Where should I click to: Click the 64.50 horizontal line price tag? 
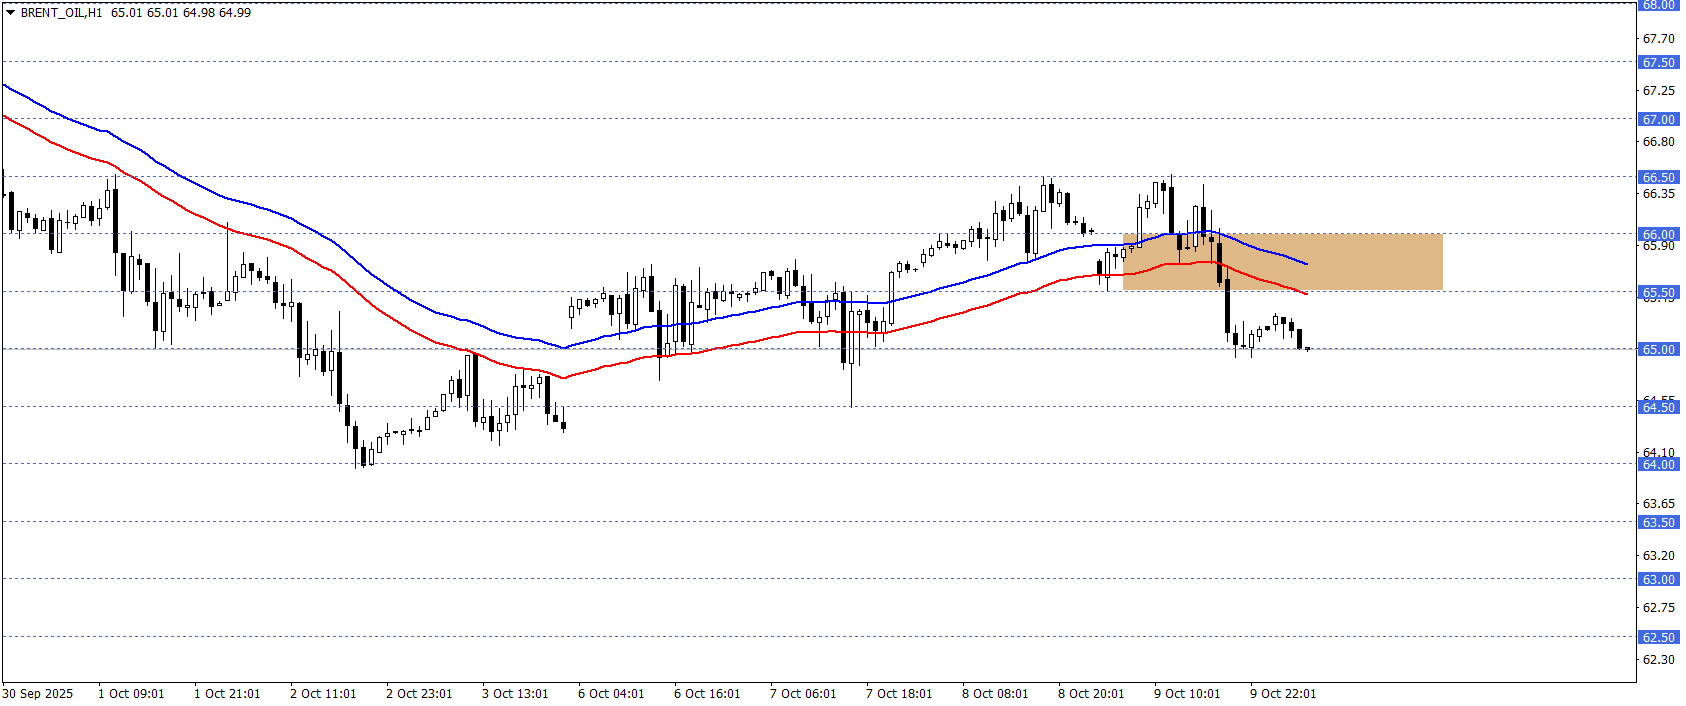(x=1658, y=407)
